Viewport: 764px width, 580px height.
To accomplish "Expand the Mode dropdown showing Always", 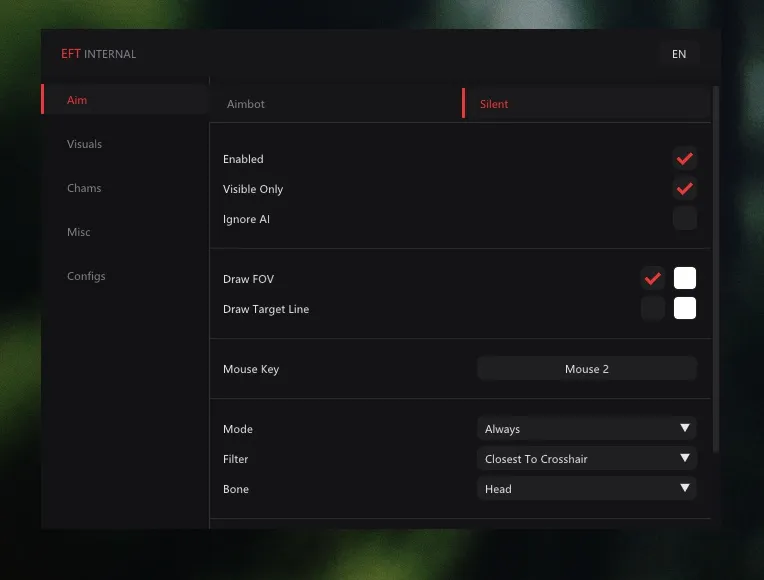I will 587,429.
